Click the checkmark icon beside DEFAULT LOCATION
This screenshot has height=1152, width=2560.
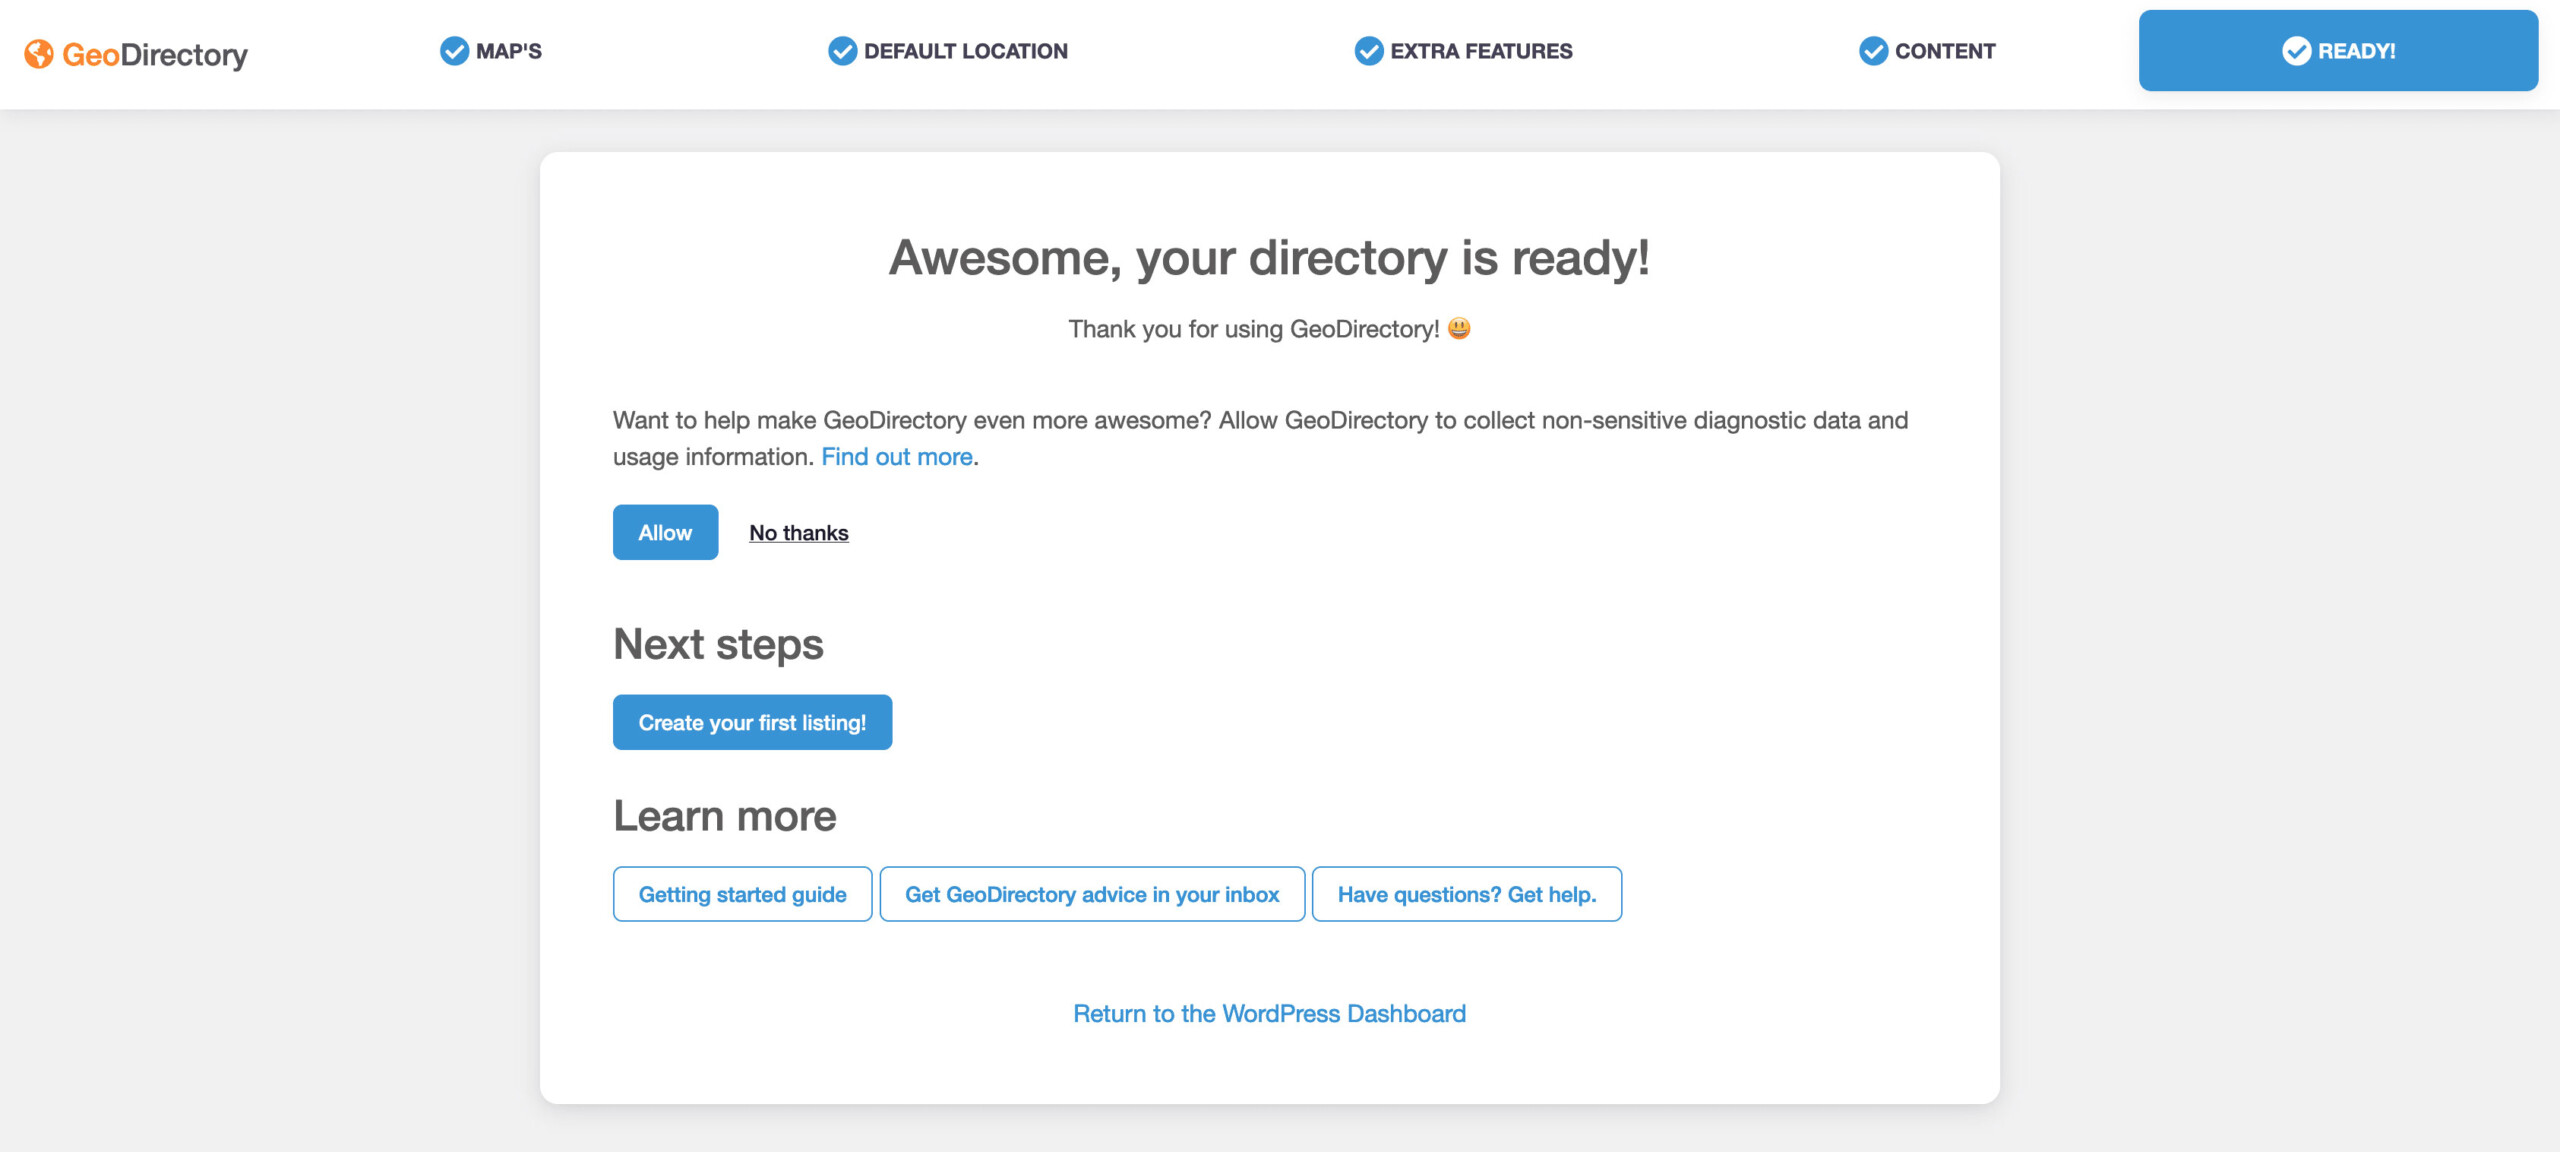(x=843, y=51)
